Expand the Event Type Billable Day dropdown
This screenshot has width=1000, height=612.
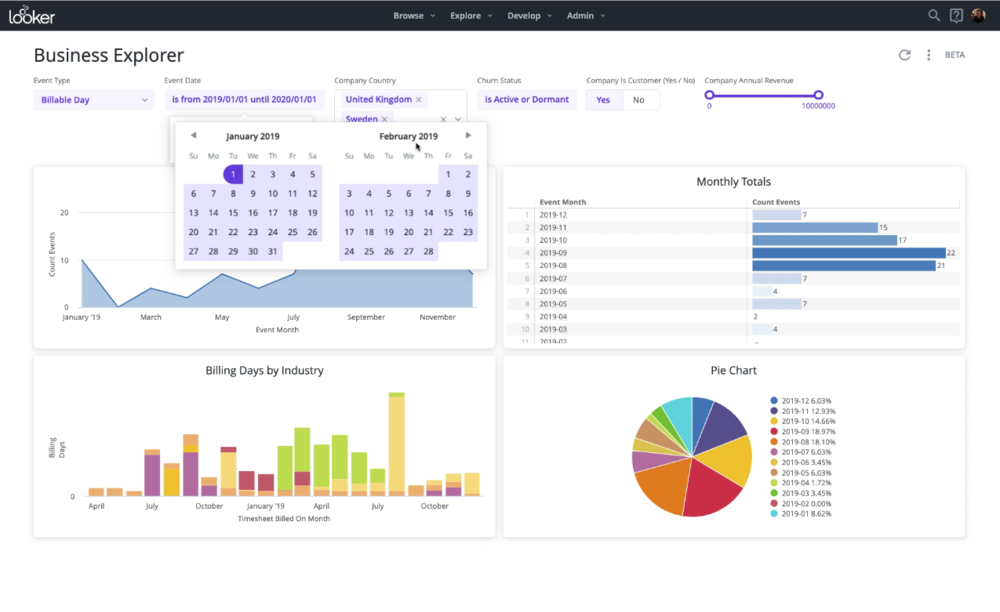point(94,100)
